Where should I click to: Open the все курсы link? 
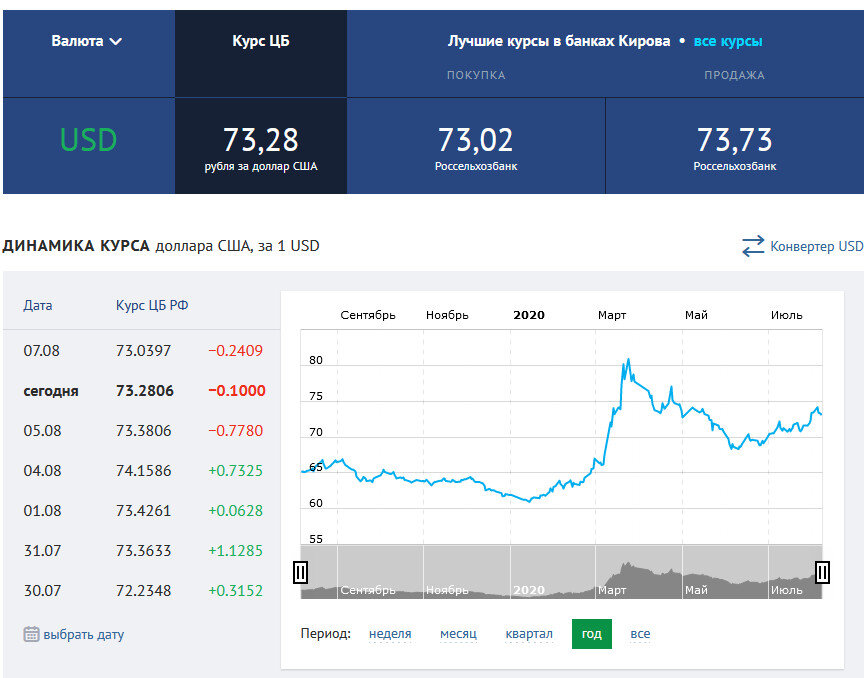pyautogui.click(x=728, y=41)
